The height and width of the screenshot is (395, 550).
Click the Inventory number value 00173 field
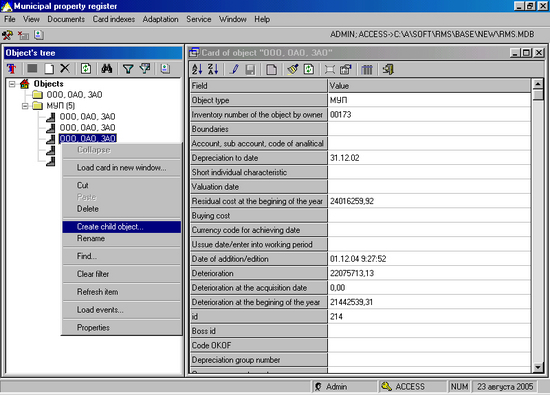pos(429,115)
